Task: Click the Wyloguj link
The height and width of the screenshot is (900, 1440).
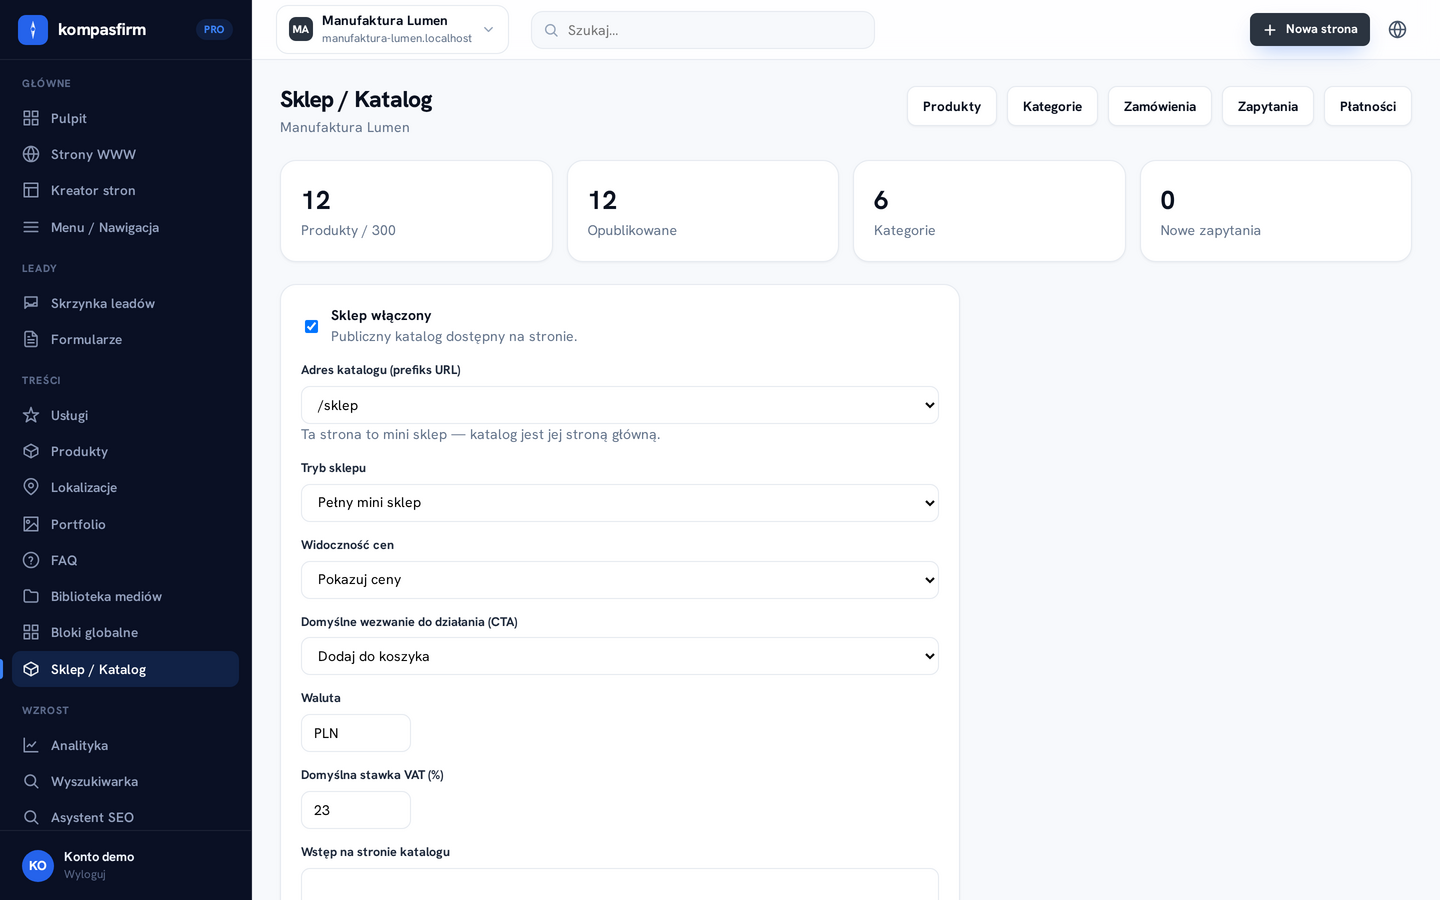Action: [85, 874]
